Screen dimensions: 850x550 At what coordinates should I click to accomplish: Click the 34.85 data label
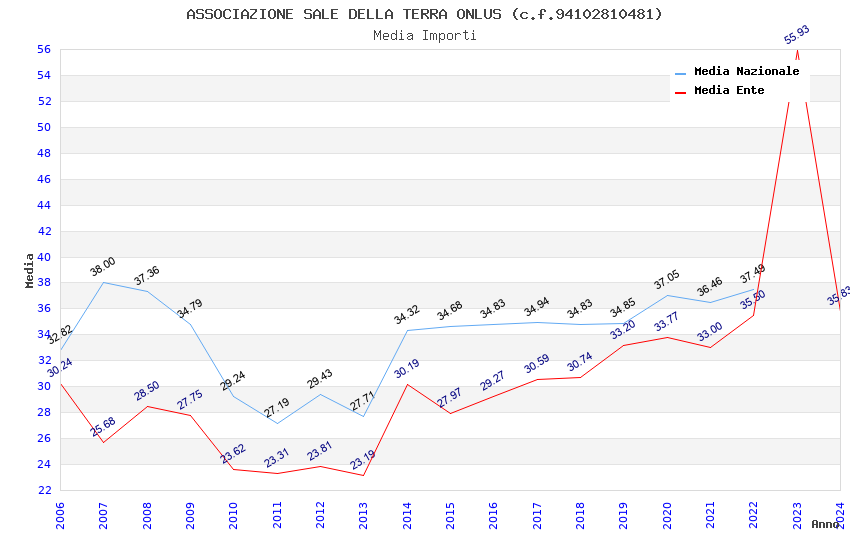(623, 308)
